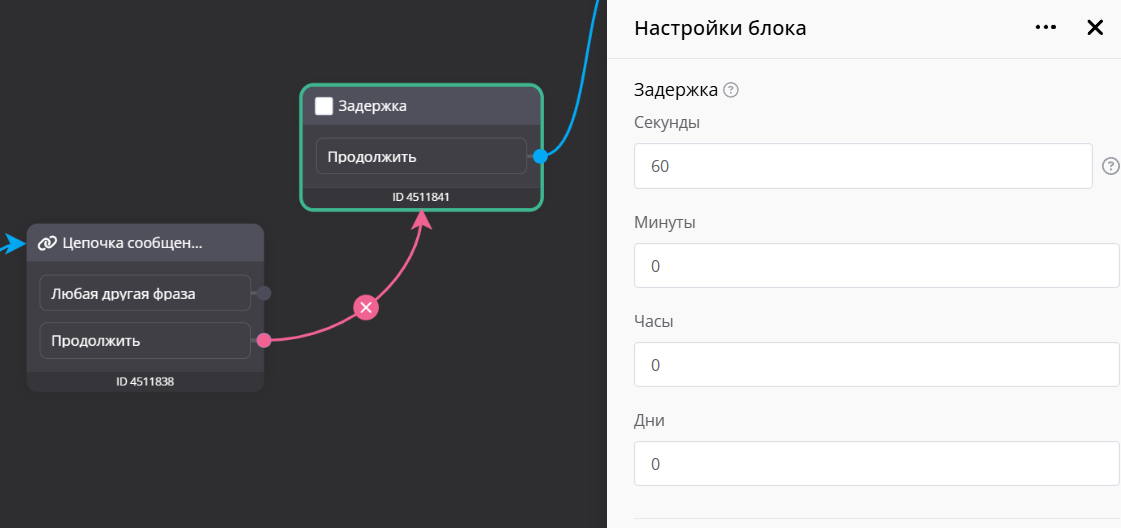Remove the connection using the pink X icon

366,307
